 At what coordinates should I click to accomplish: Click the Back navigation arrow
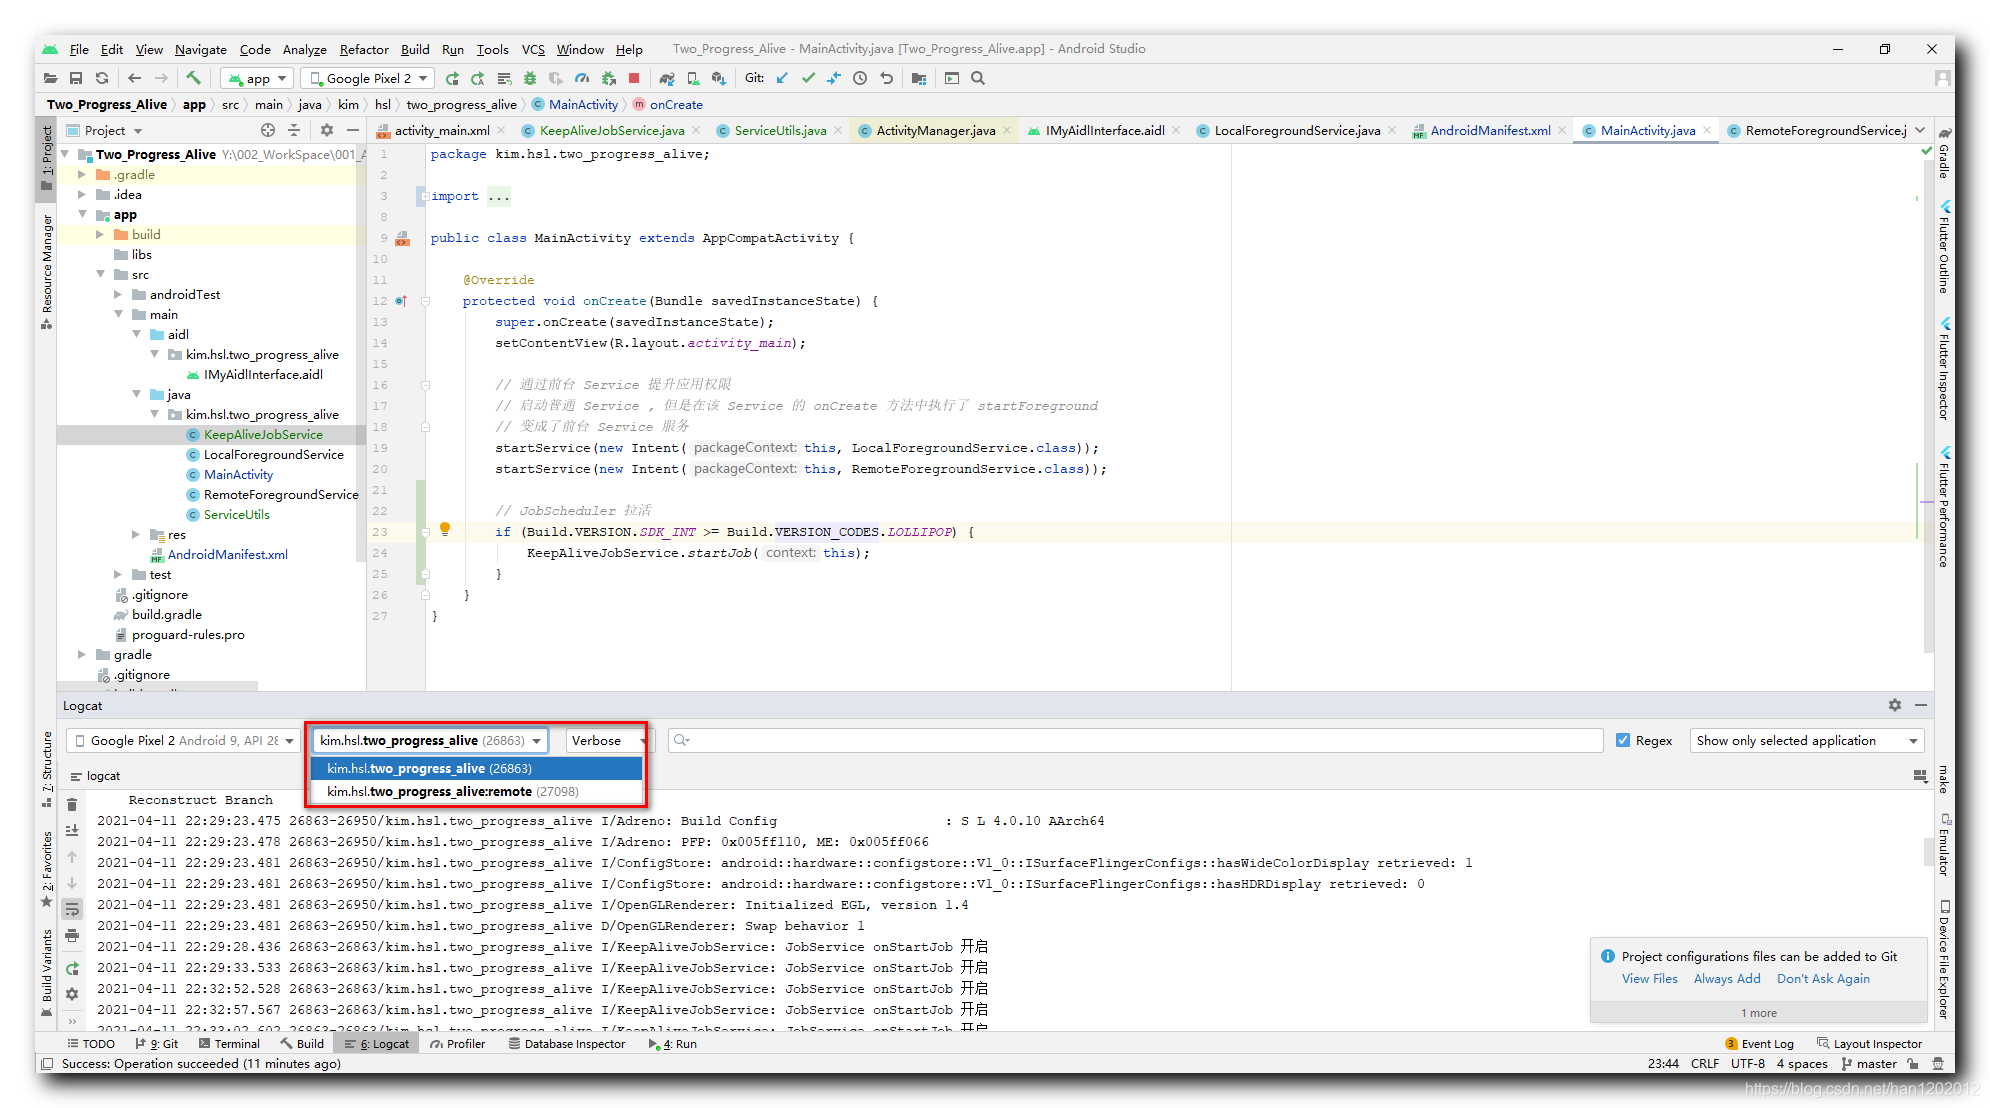coord(135,78)
